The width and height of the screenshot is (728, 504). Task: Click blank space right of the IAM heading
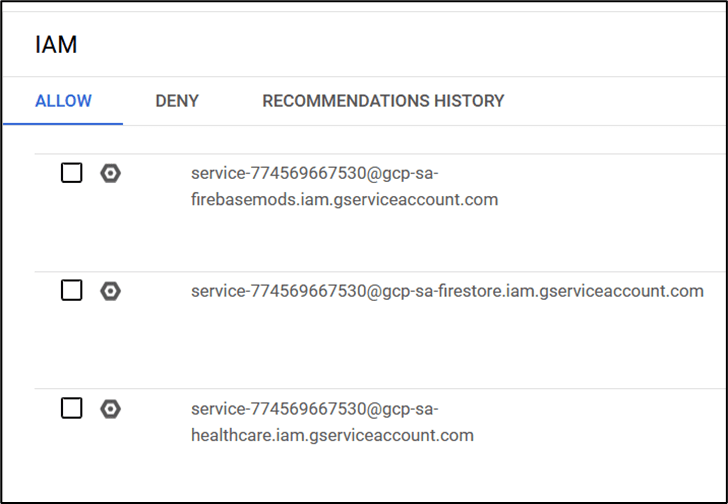(x=400, y=45)
